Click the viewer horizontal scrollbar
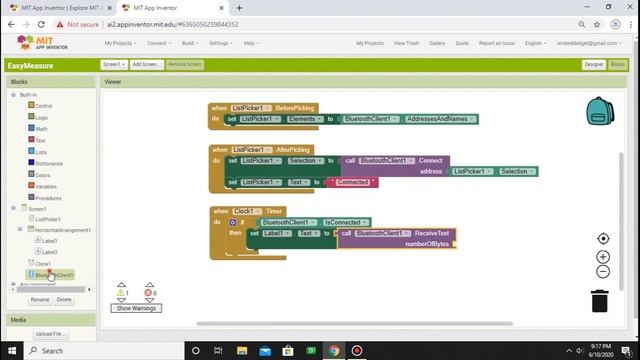 [x=355, y=324]
